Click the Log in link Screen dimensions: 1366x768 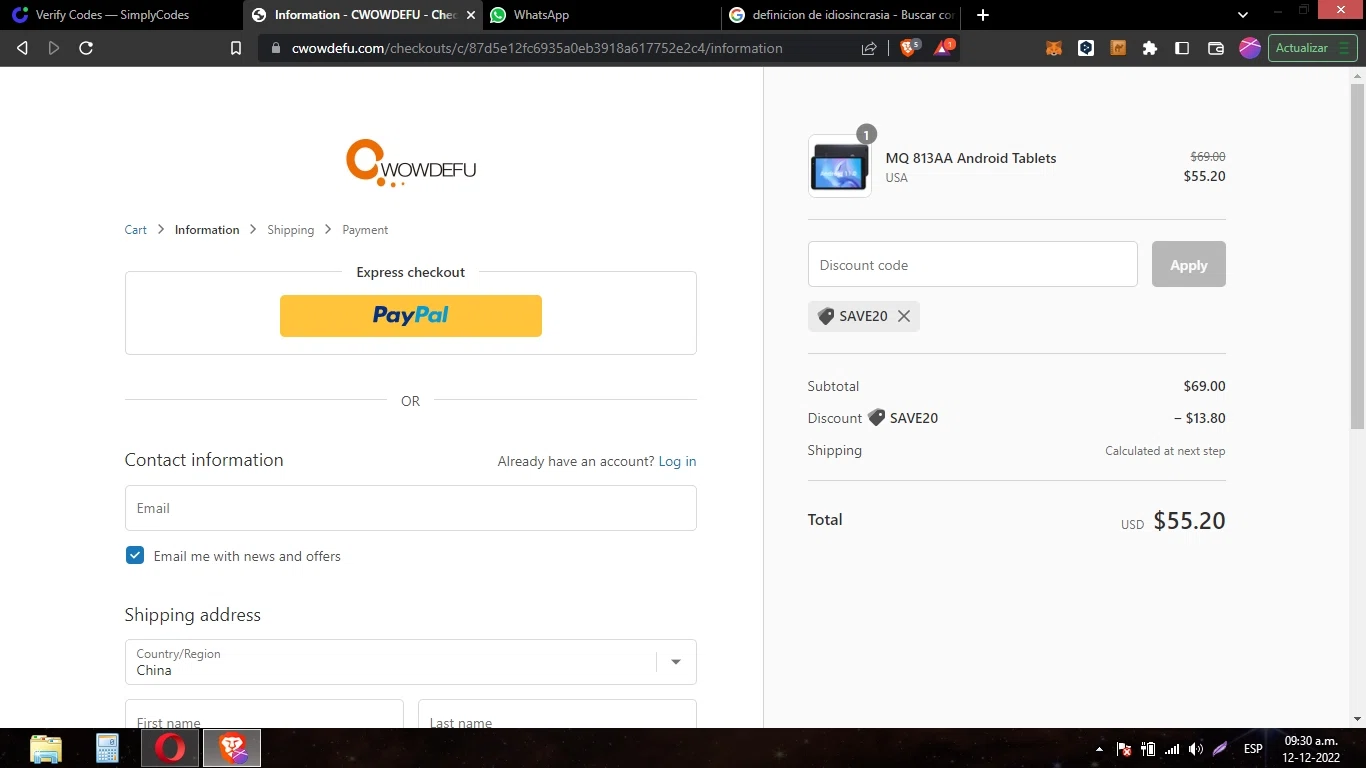tap(677, 461)
